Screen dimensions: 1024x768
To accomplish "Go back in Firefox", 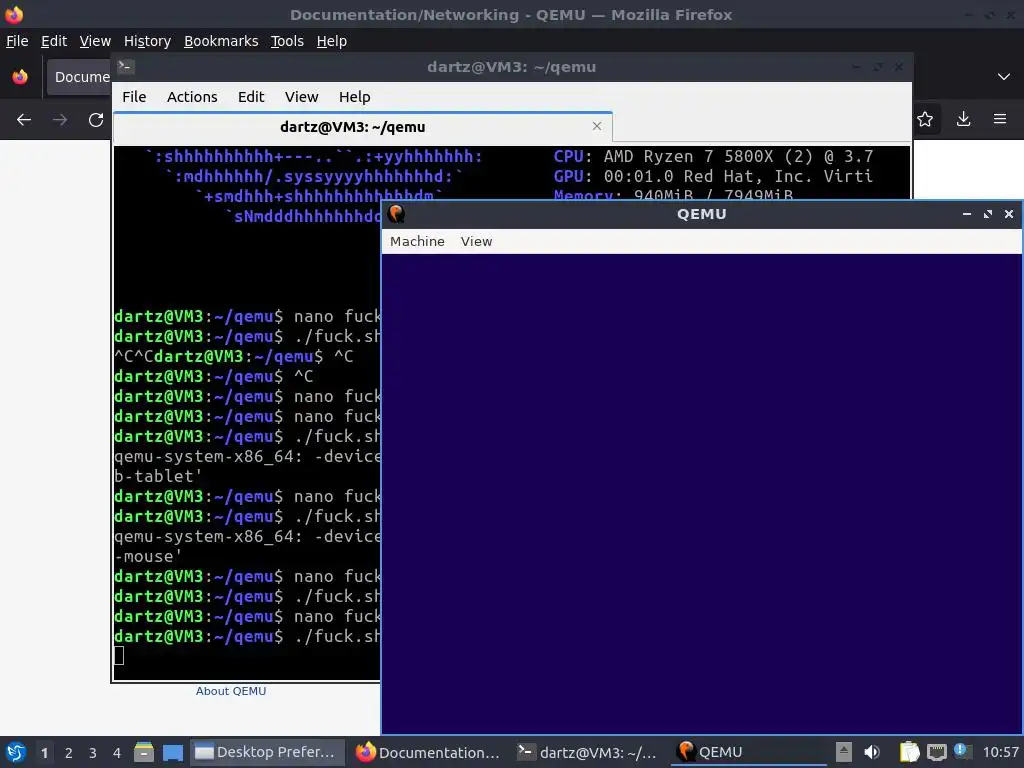I will (24, 120).
